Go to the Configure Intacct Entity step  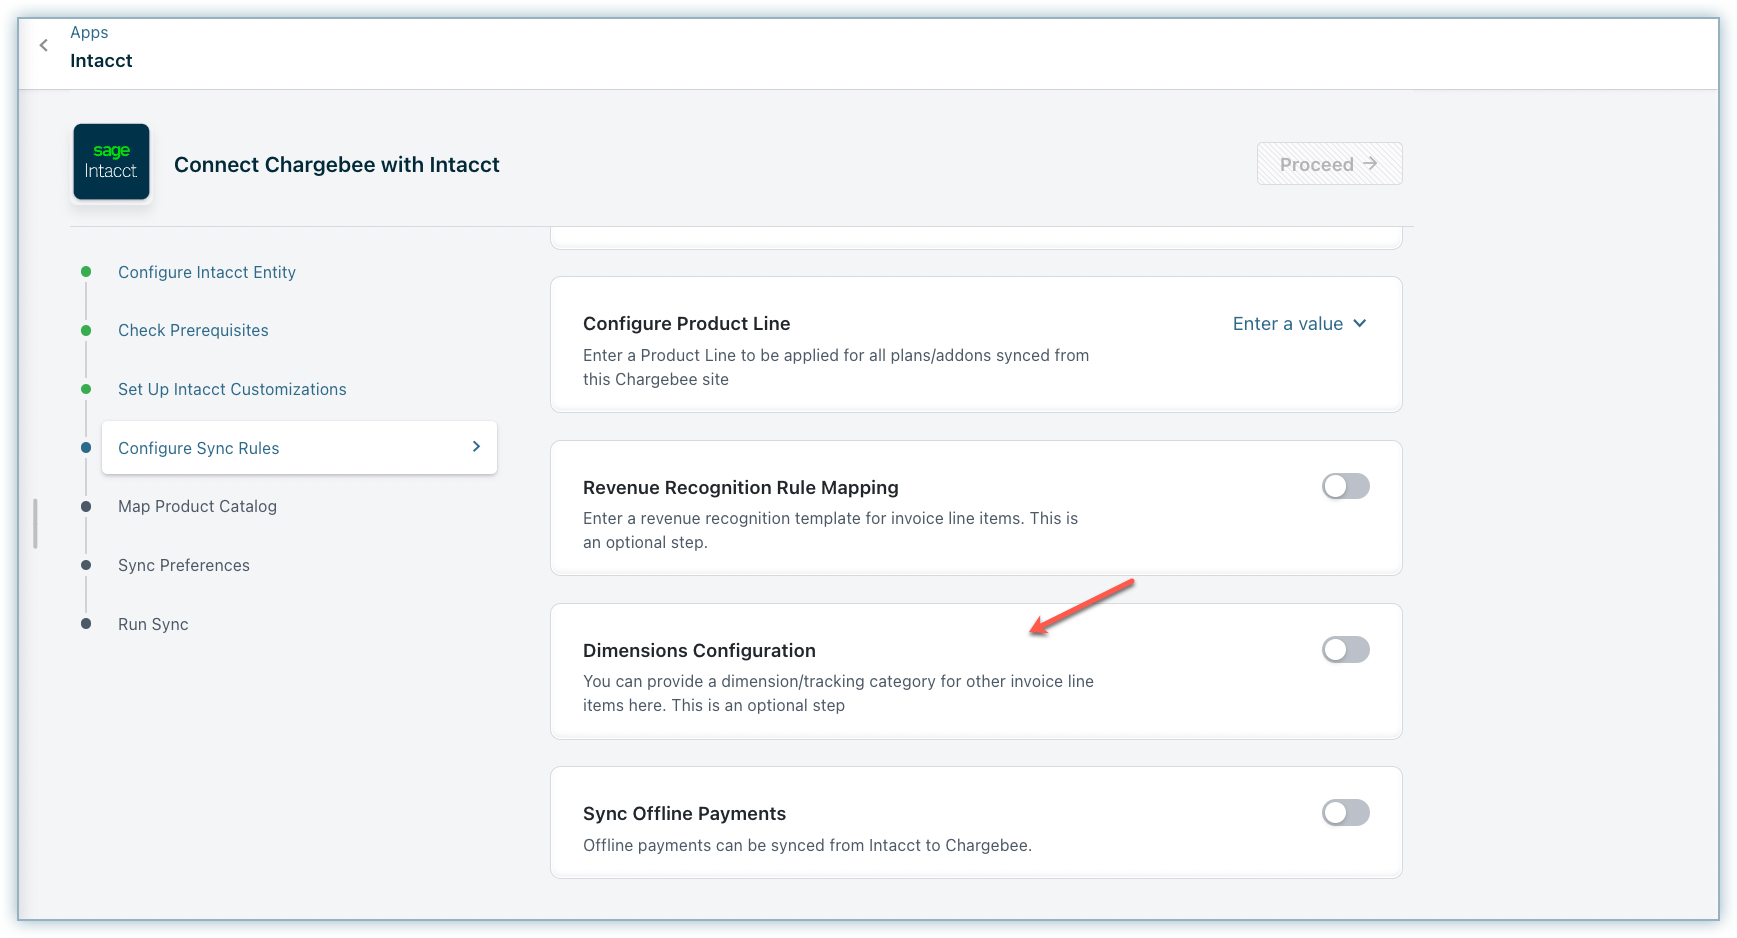click(207, 272)
